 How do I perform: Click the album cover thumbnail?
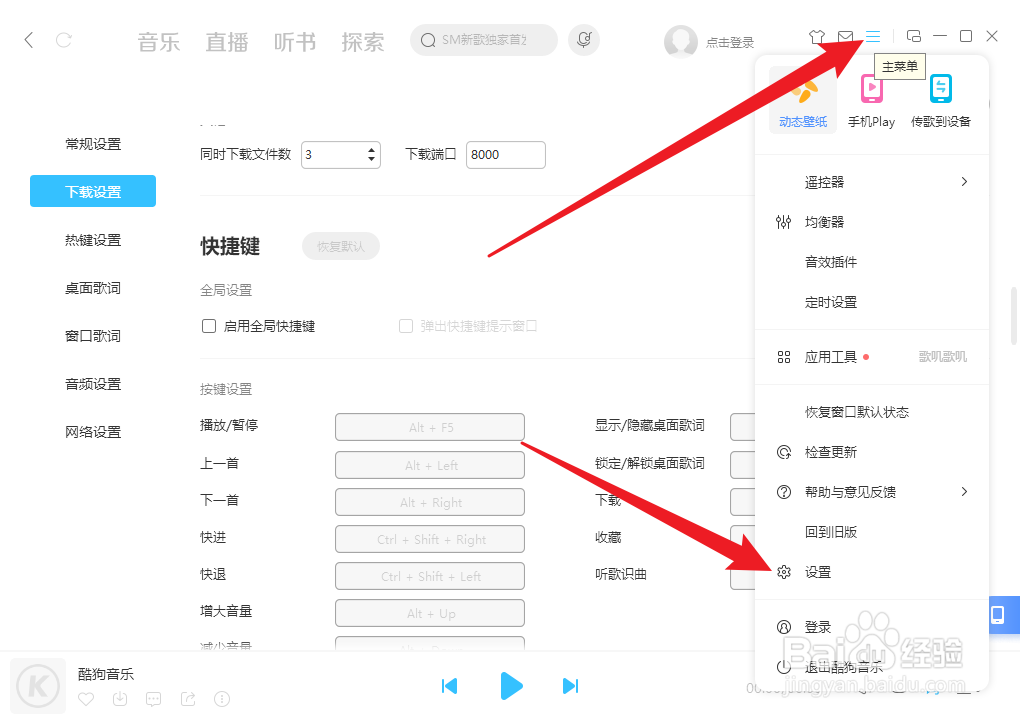(x=38, y=686)
